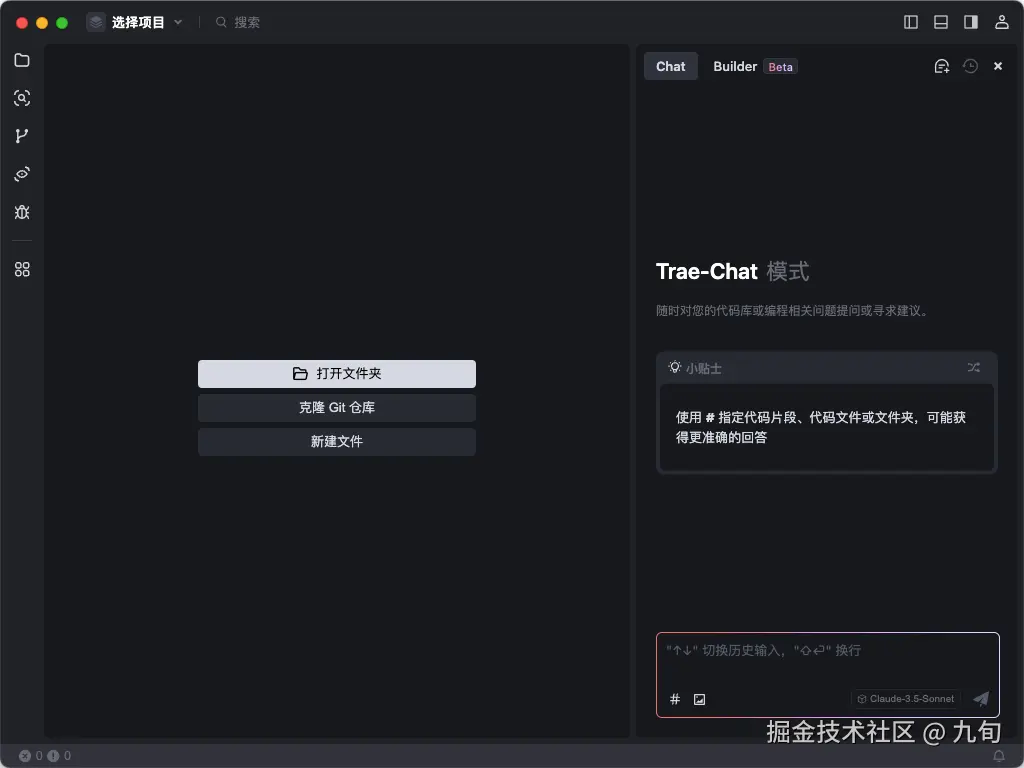Screen dimensions: 1024x768
Task: Open the user account icon
Action: 1002,22
